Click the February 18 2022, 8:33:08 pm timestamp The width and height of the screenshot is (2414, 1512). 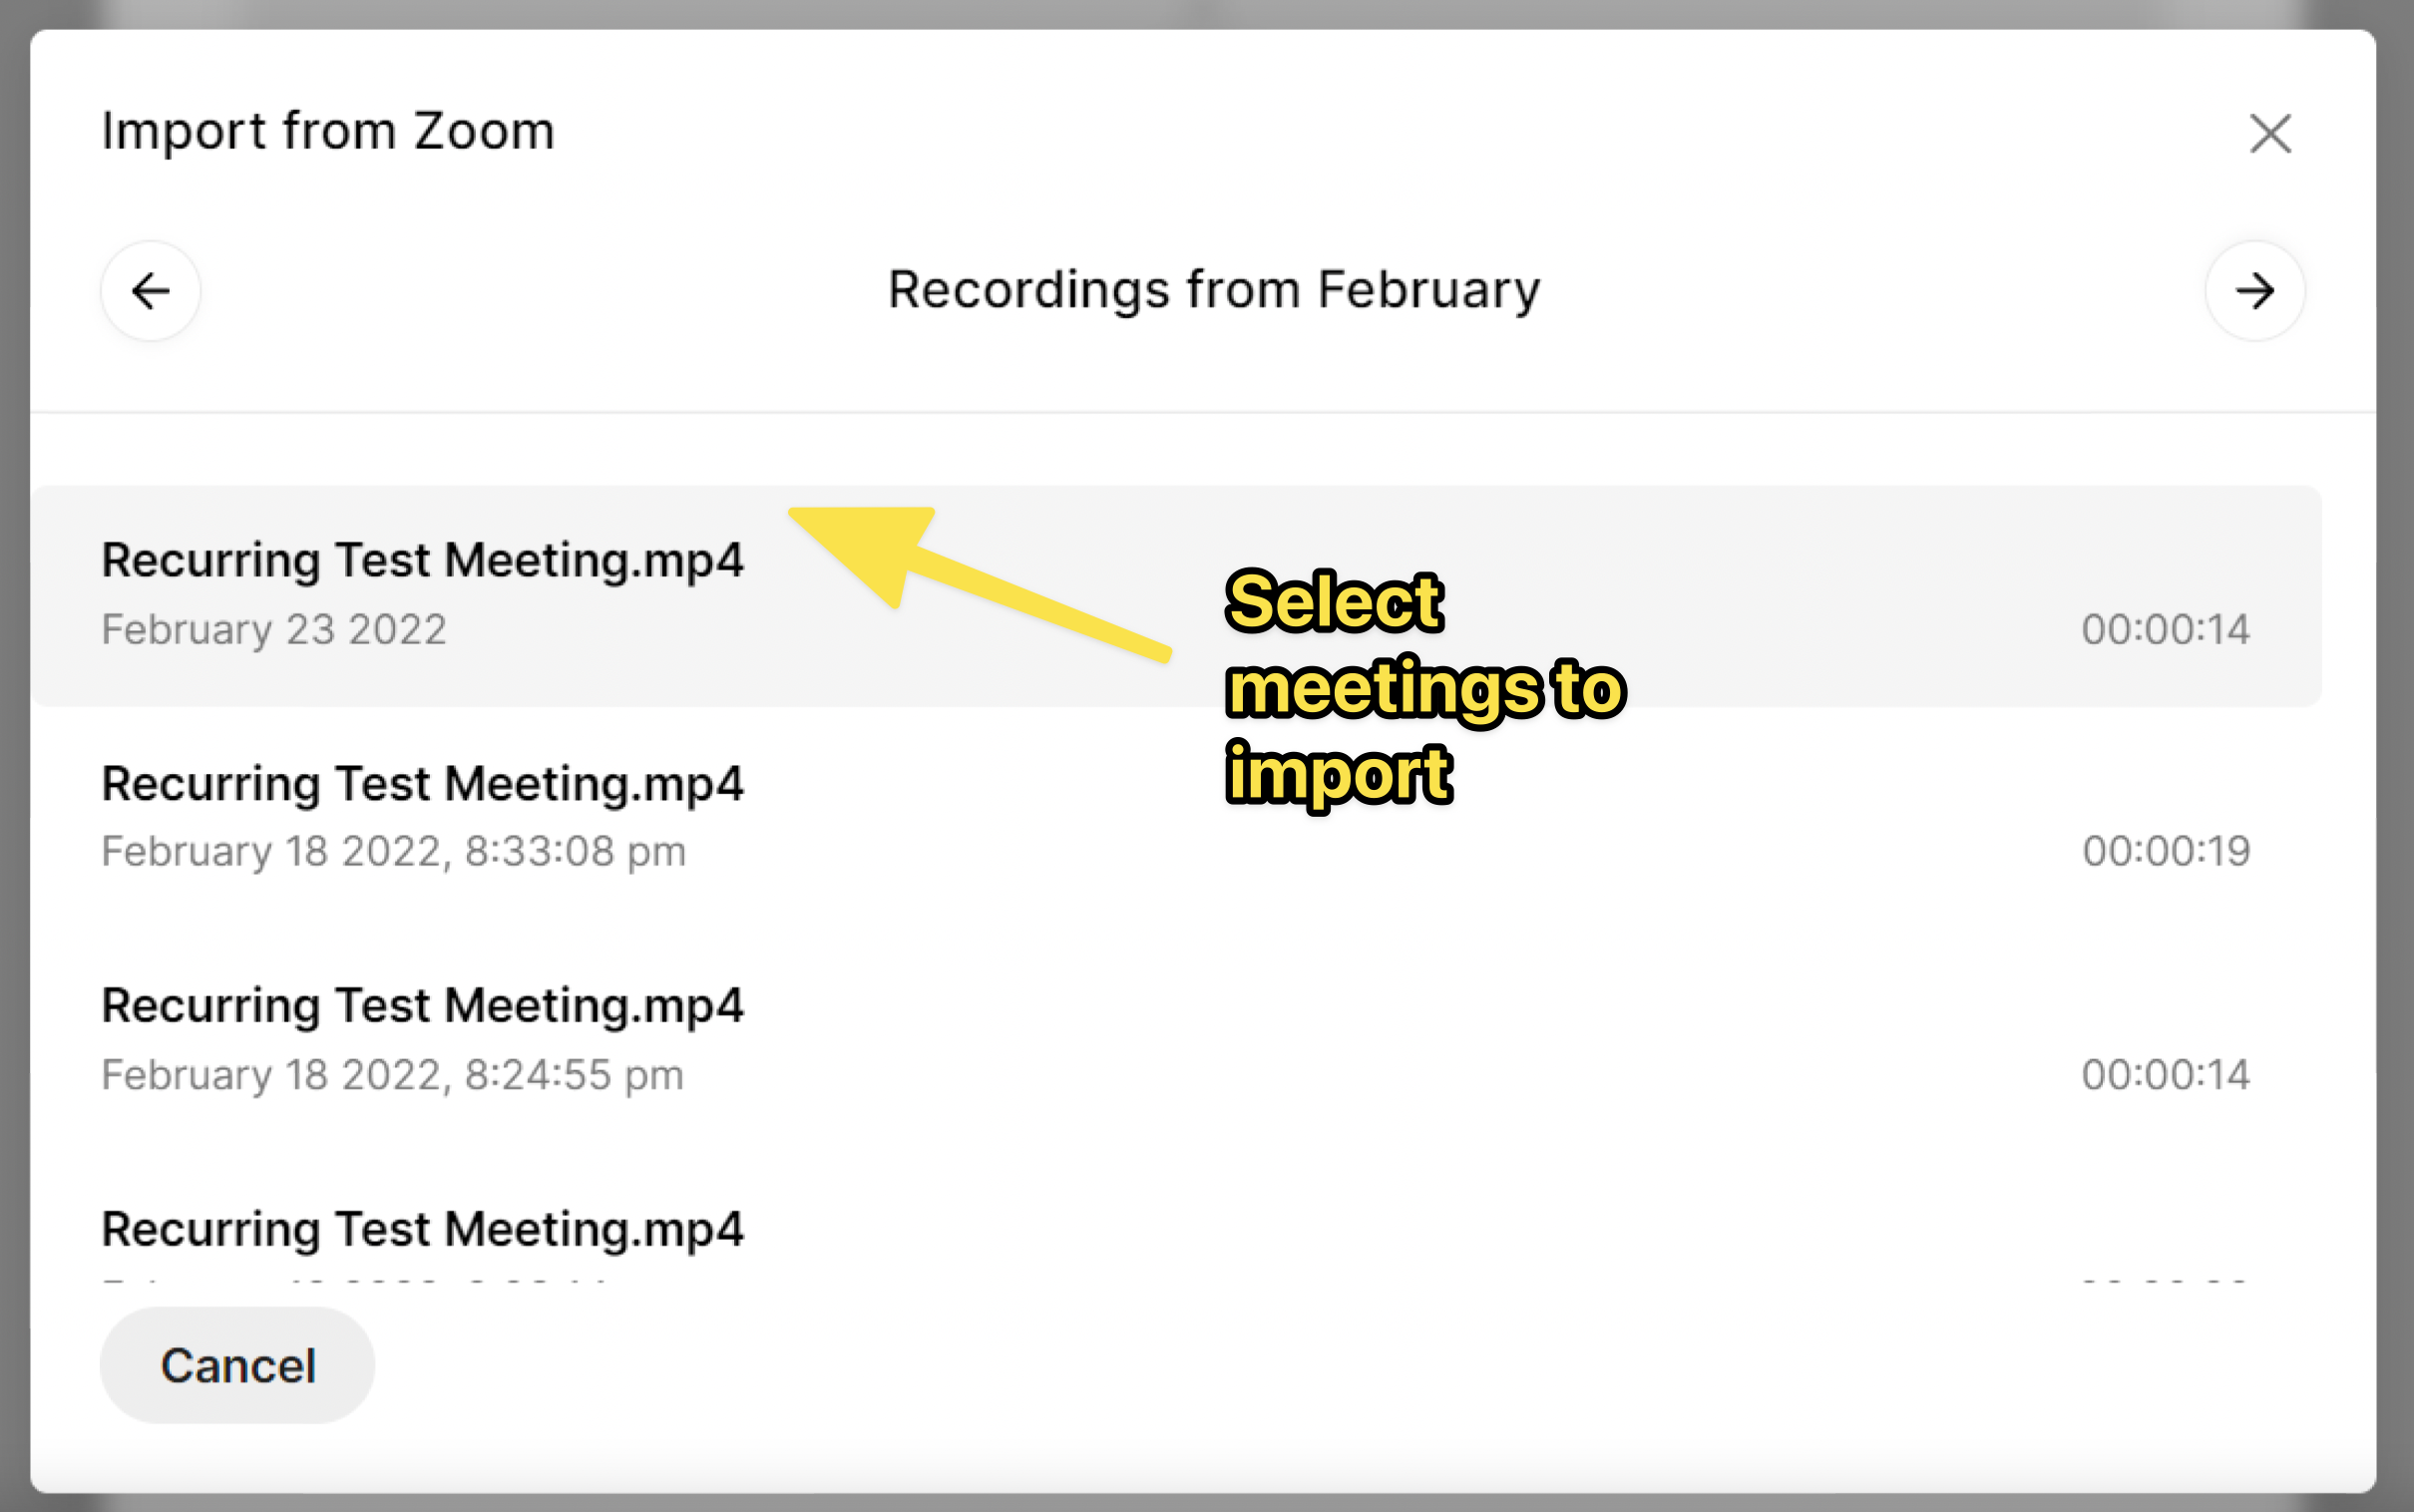pyautogui.click(x=393, y=852)
